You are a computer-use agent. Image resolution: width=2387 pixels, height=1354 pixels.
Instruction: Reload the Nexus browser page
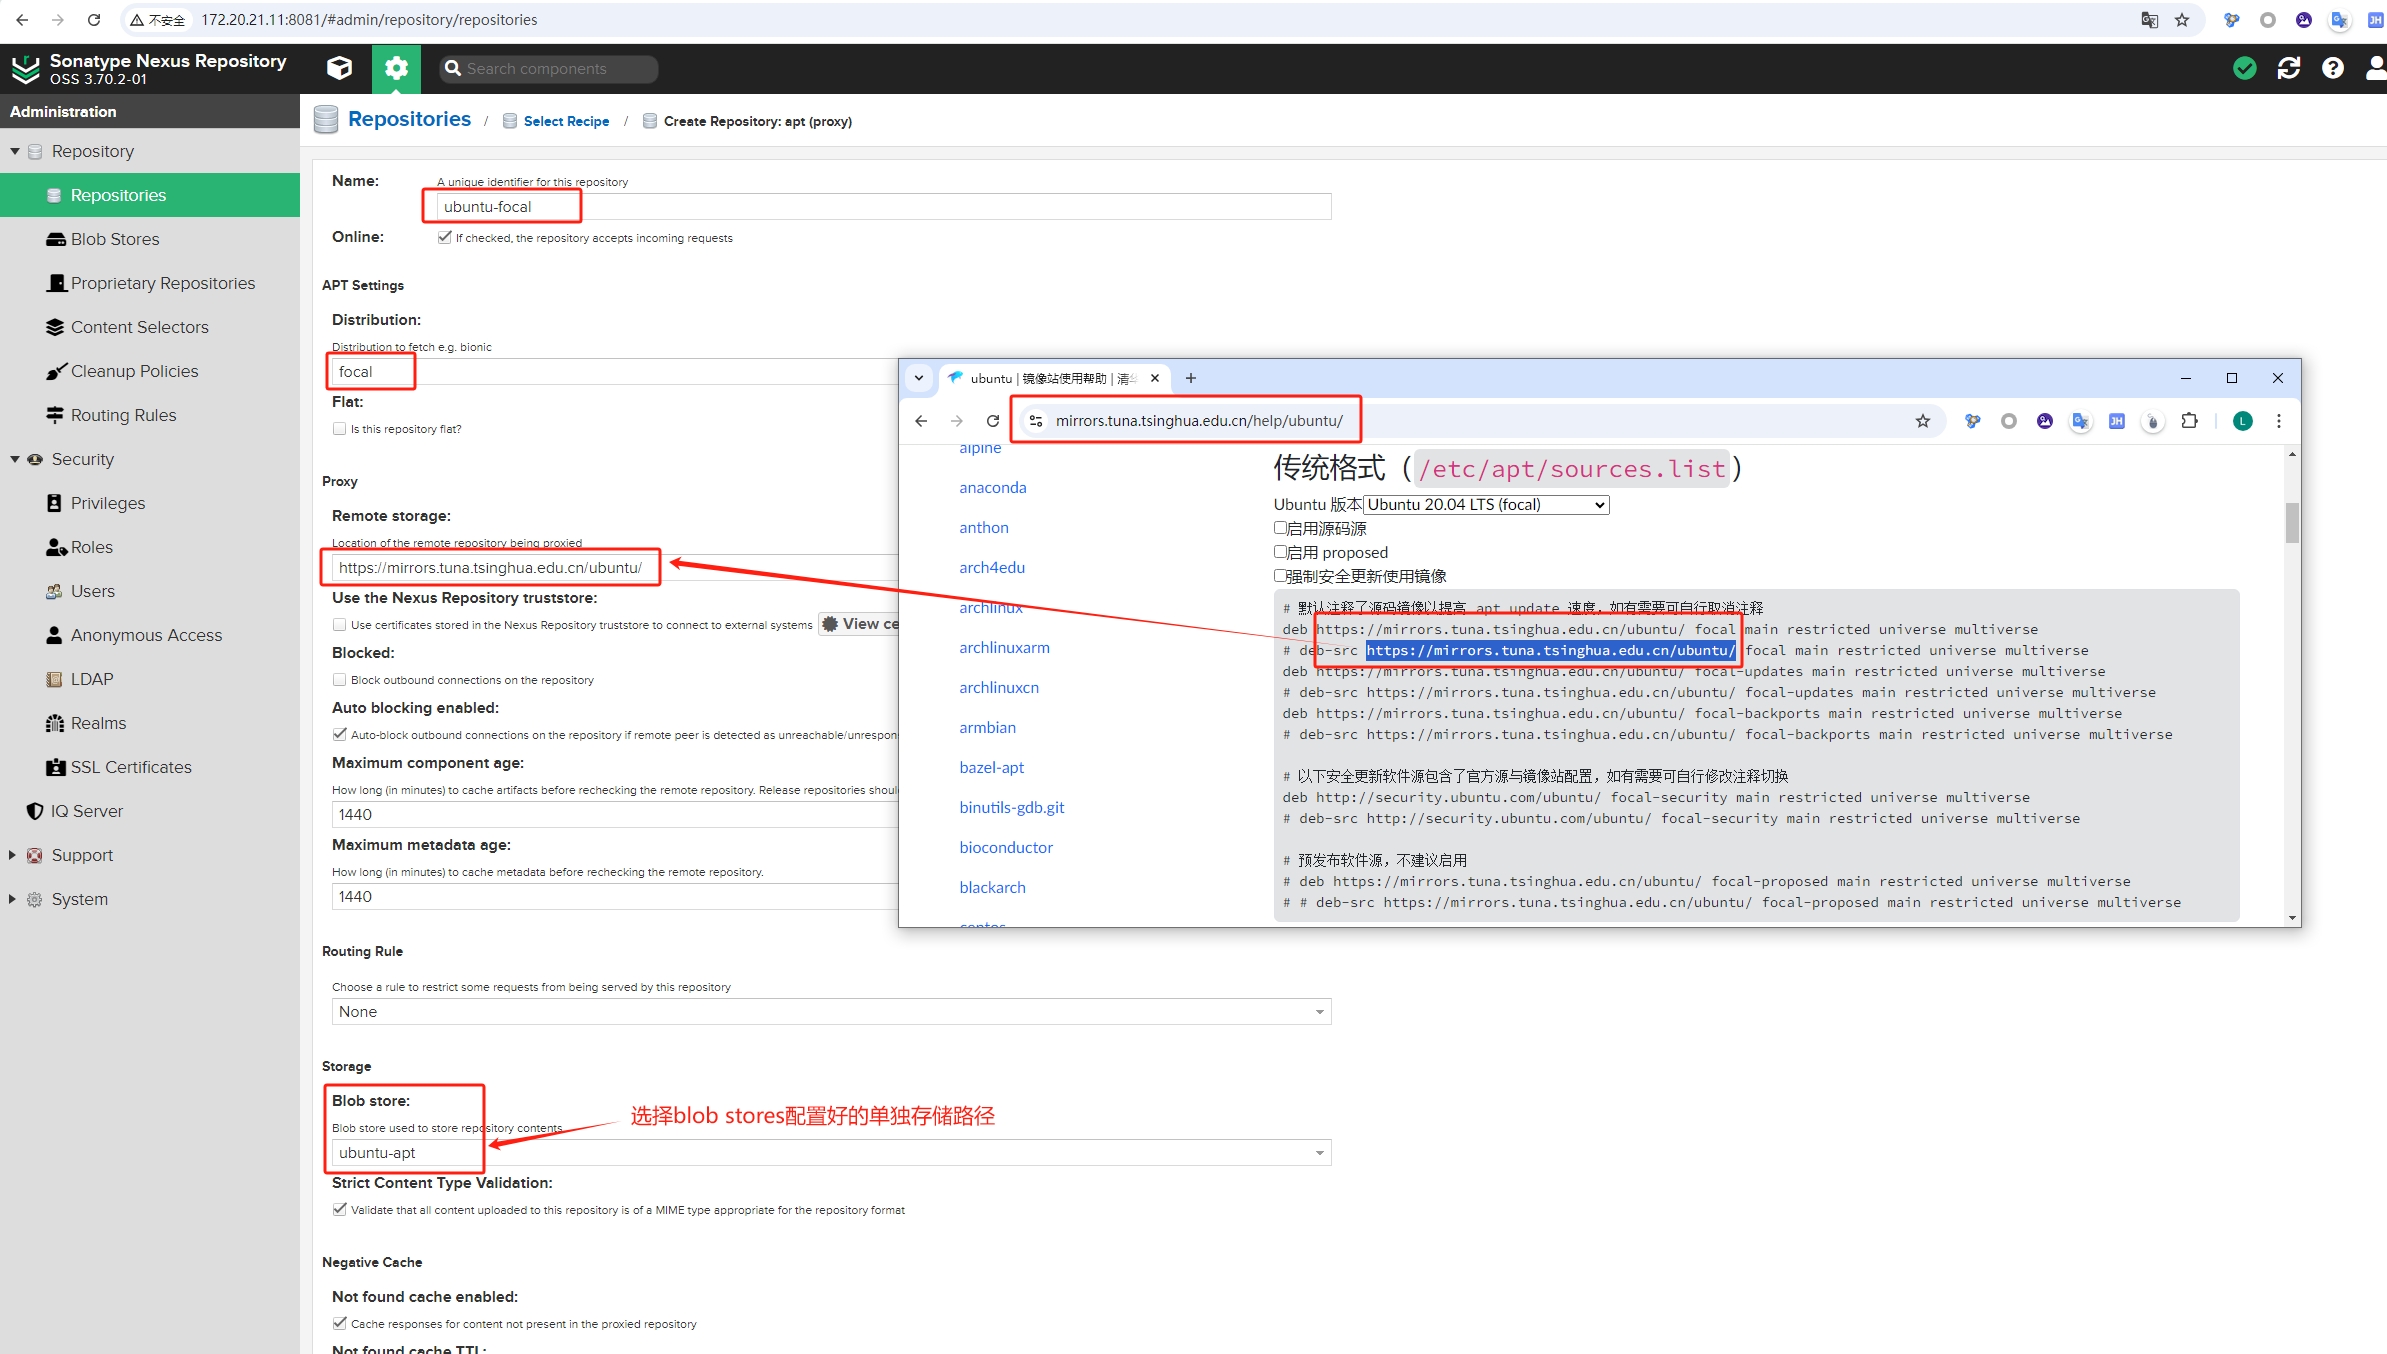pyautogui.click(x=94, y=20)
